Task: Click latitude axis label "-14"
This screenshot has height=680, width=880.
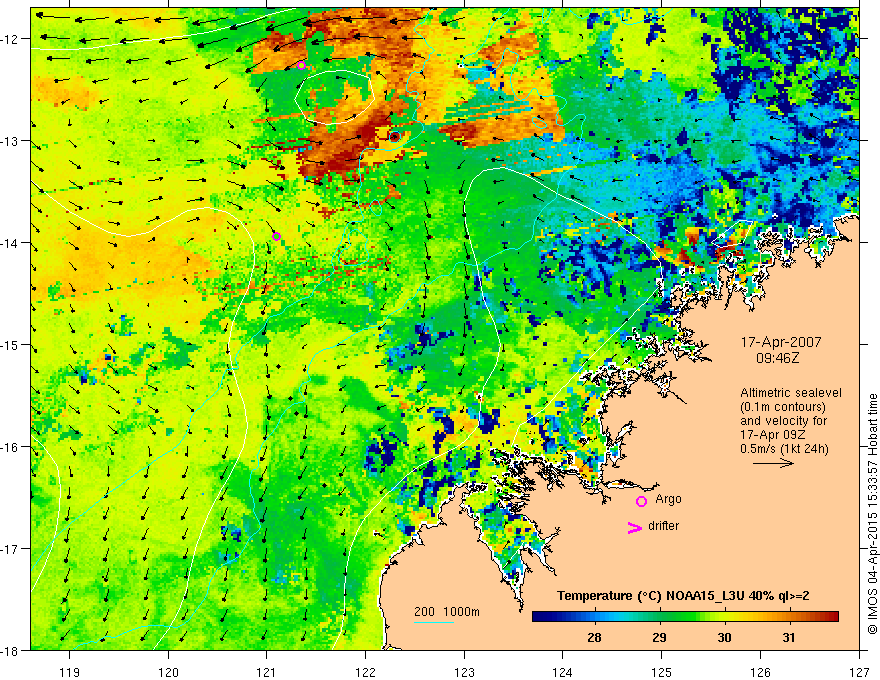Action: (x=11, y=243)
